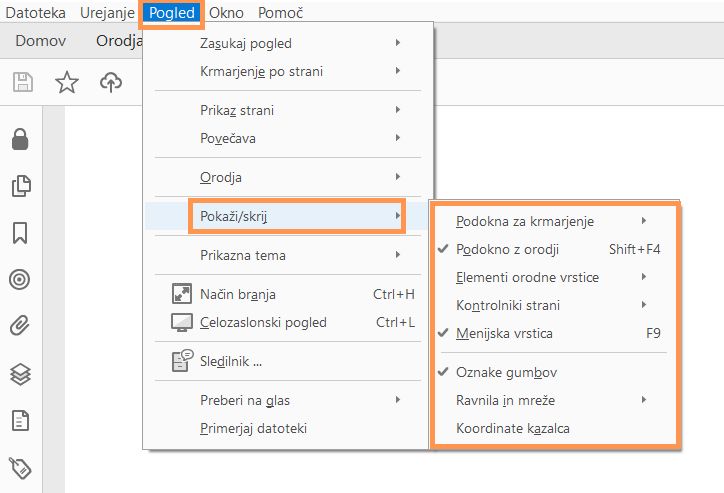The width and height of the screenshot is (724, 493).
Task: Choose Celozaslonski pogled from the menu
Action: coord(263,322)
